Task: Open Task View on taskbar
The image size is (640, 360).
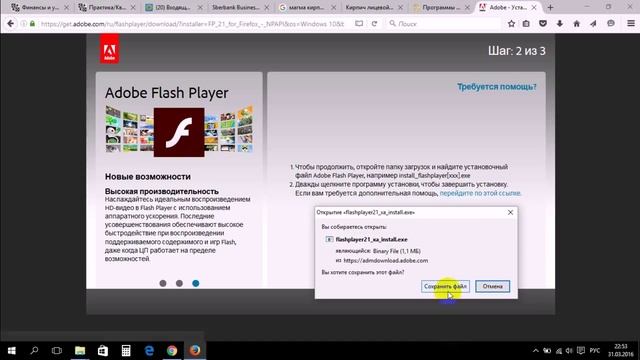Action: [x=57, y=350]
